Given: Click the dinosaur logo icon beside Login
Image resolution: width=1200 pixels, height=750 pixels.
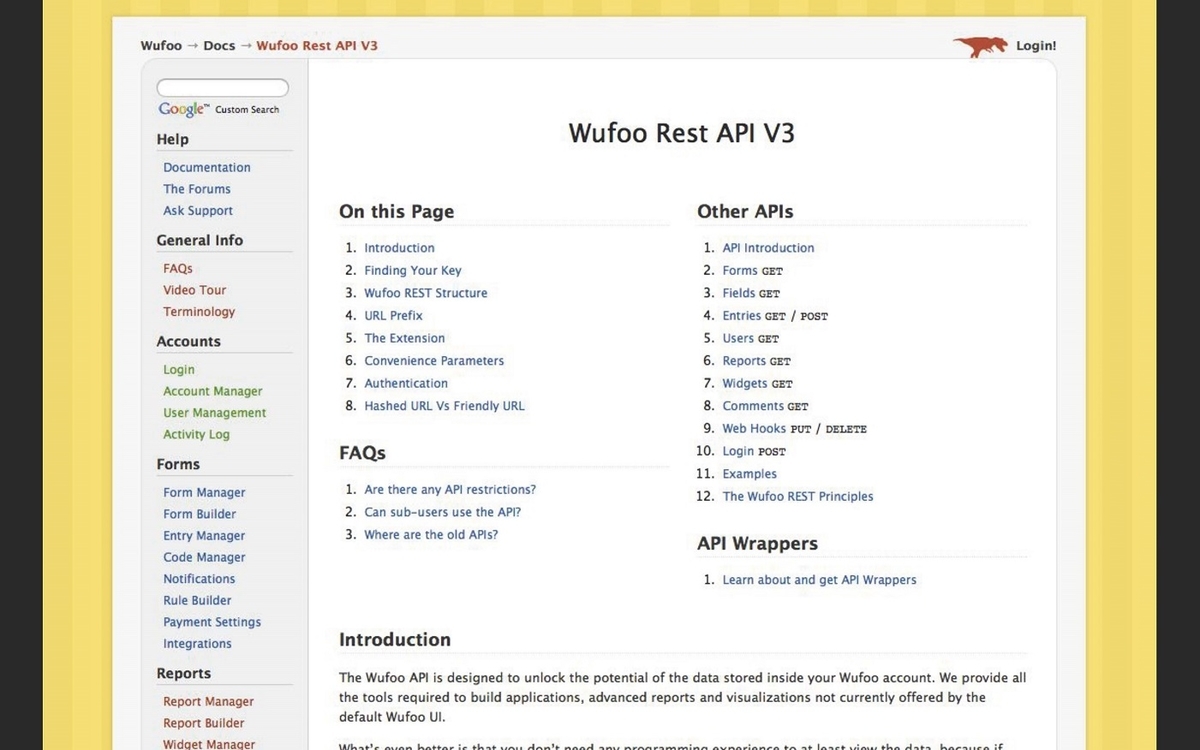Looking at the screenshot, I should click(x=981, y=46).
